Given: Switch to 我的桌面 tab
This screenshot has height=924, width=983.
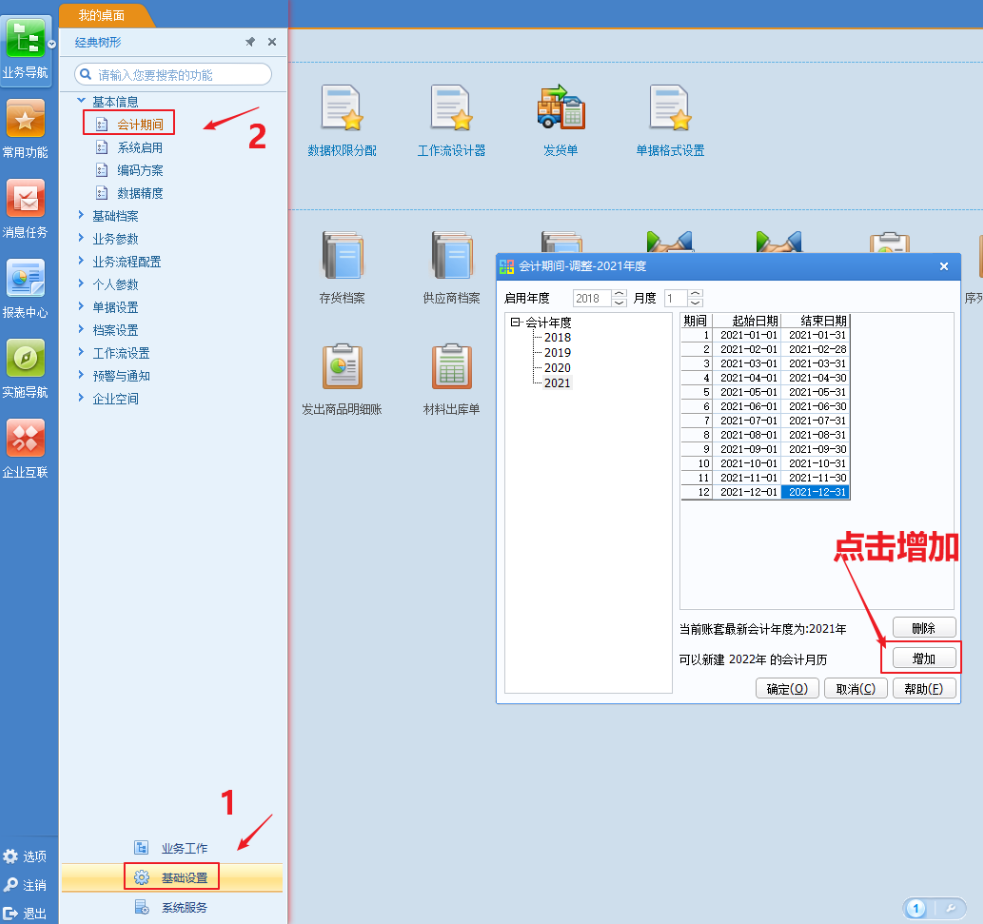Looking at the screenshot, I should [102, 15].
